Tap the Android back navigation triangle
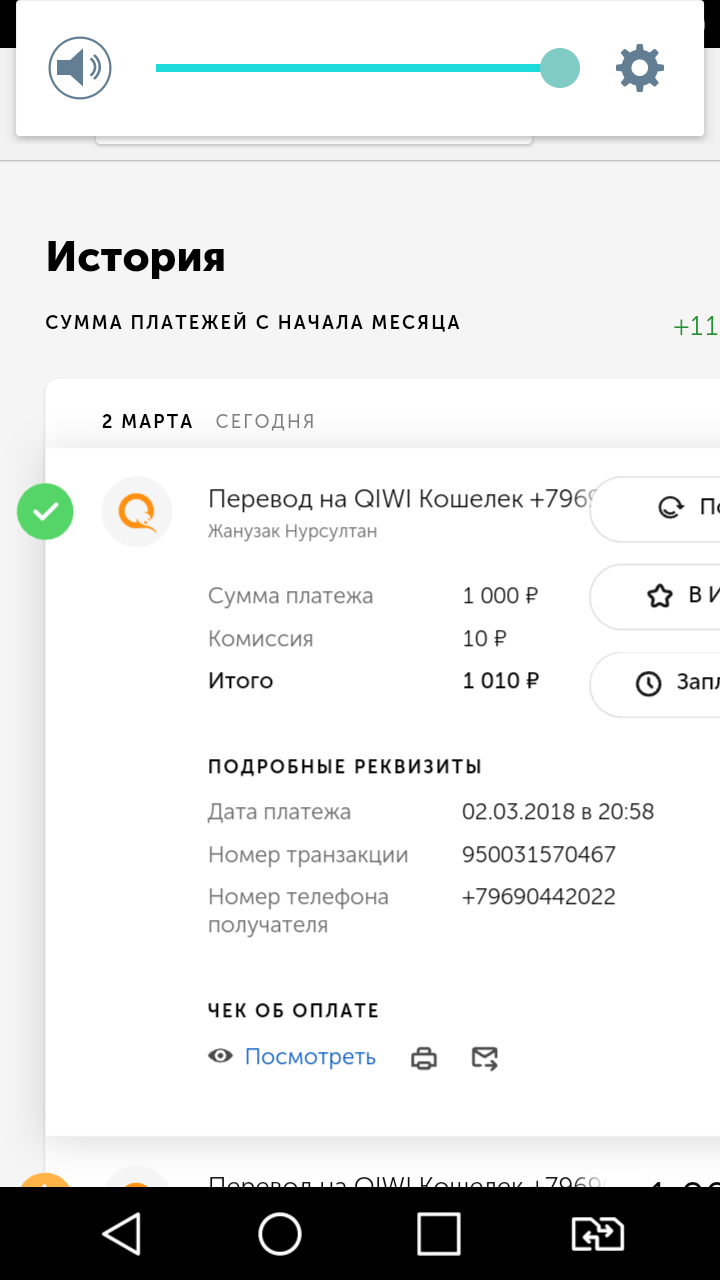 122,1234
